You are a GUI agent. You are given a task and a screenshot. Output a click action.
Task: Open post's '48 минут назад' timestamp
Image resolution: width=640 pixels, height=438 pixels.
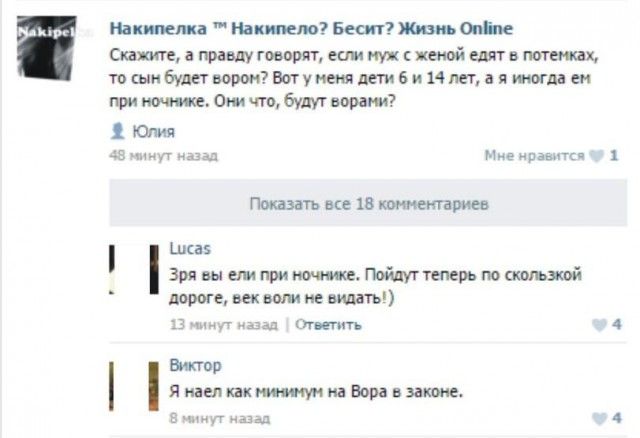(x=164, y=156)
